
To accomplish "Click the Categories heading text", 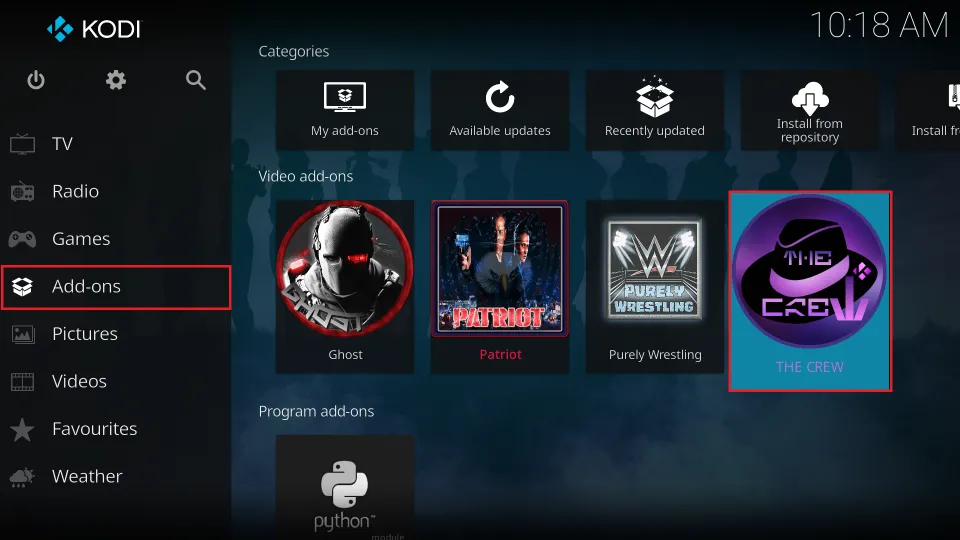I will 293,51.
